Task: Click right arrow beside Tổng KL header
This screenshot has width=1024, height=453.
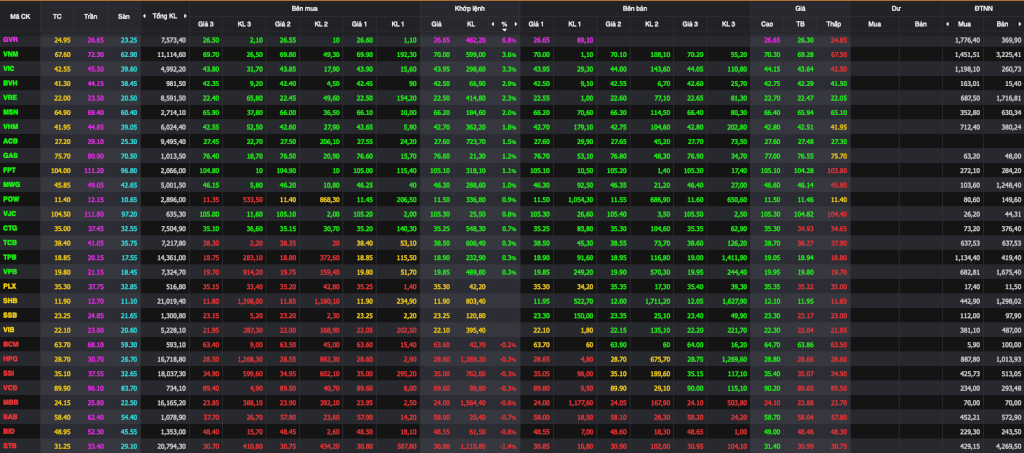Action: tap(183, 16)
